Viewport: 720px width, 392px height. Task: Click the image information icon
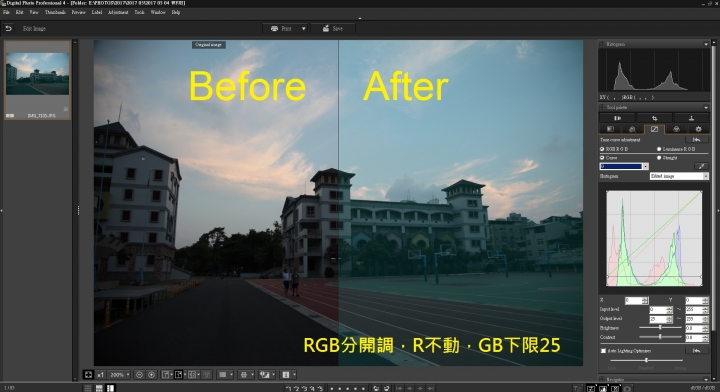[286, 375]
